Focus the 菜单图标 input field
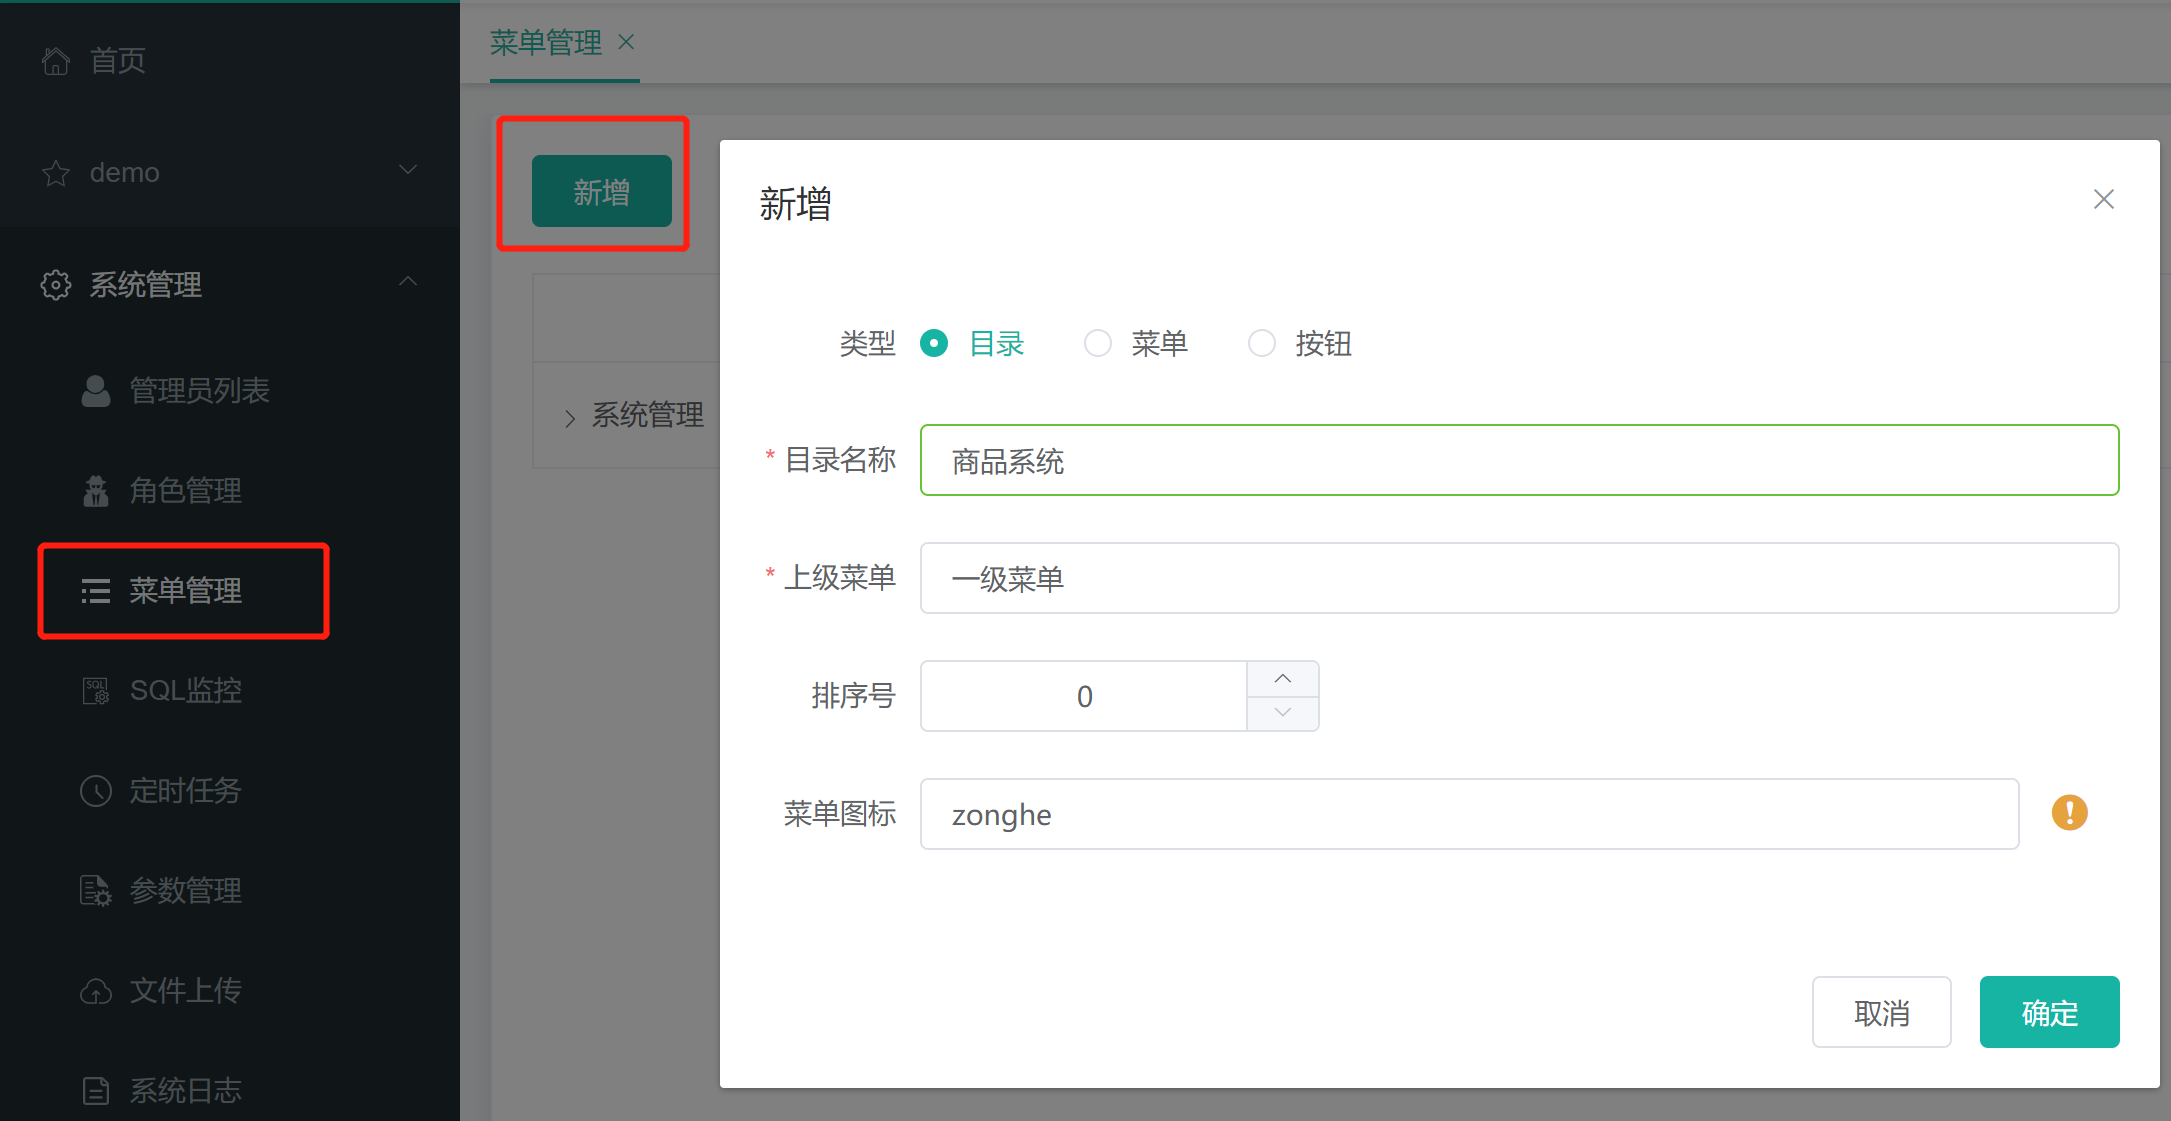 [x=1469, y=814]
